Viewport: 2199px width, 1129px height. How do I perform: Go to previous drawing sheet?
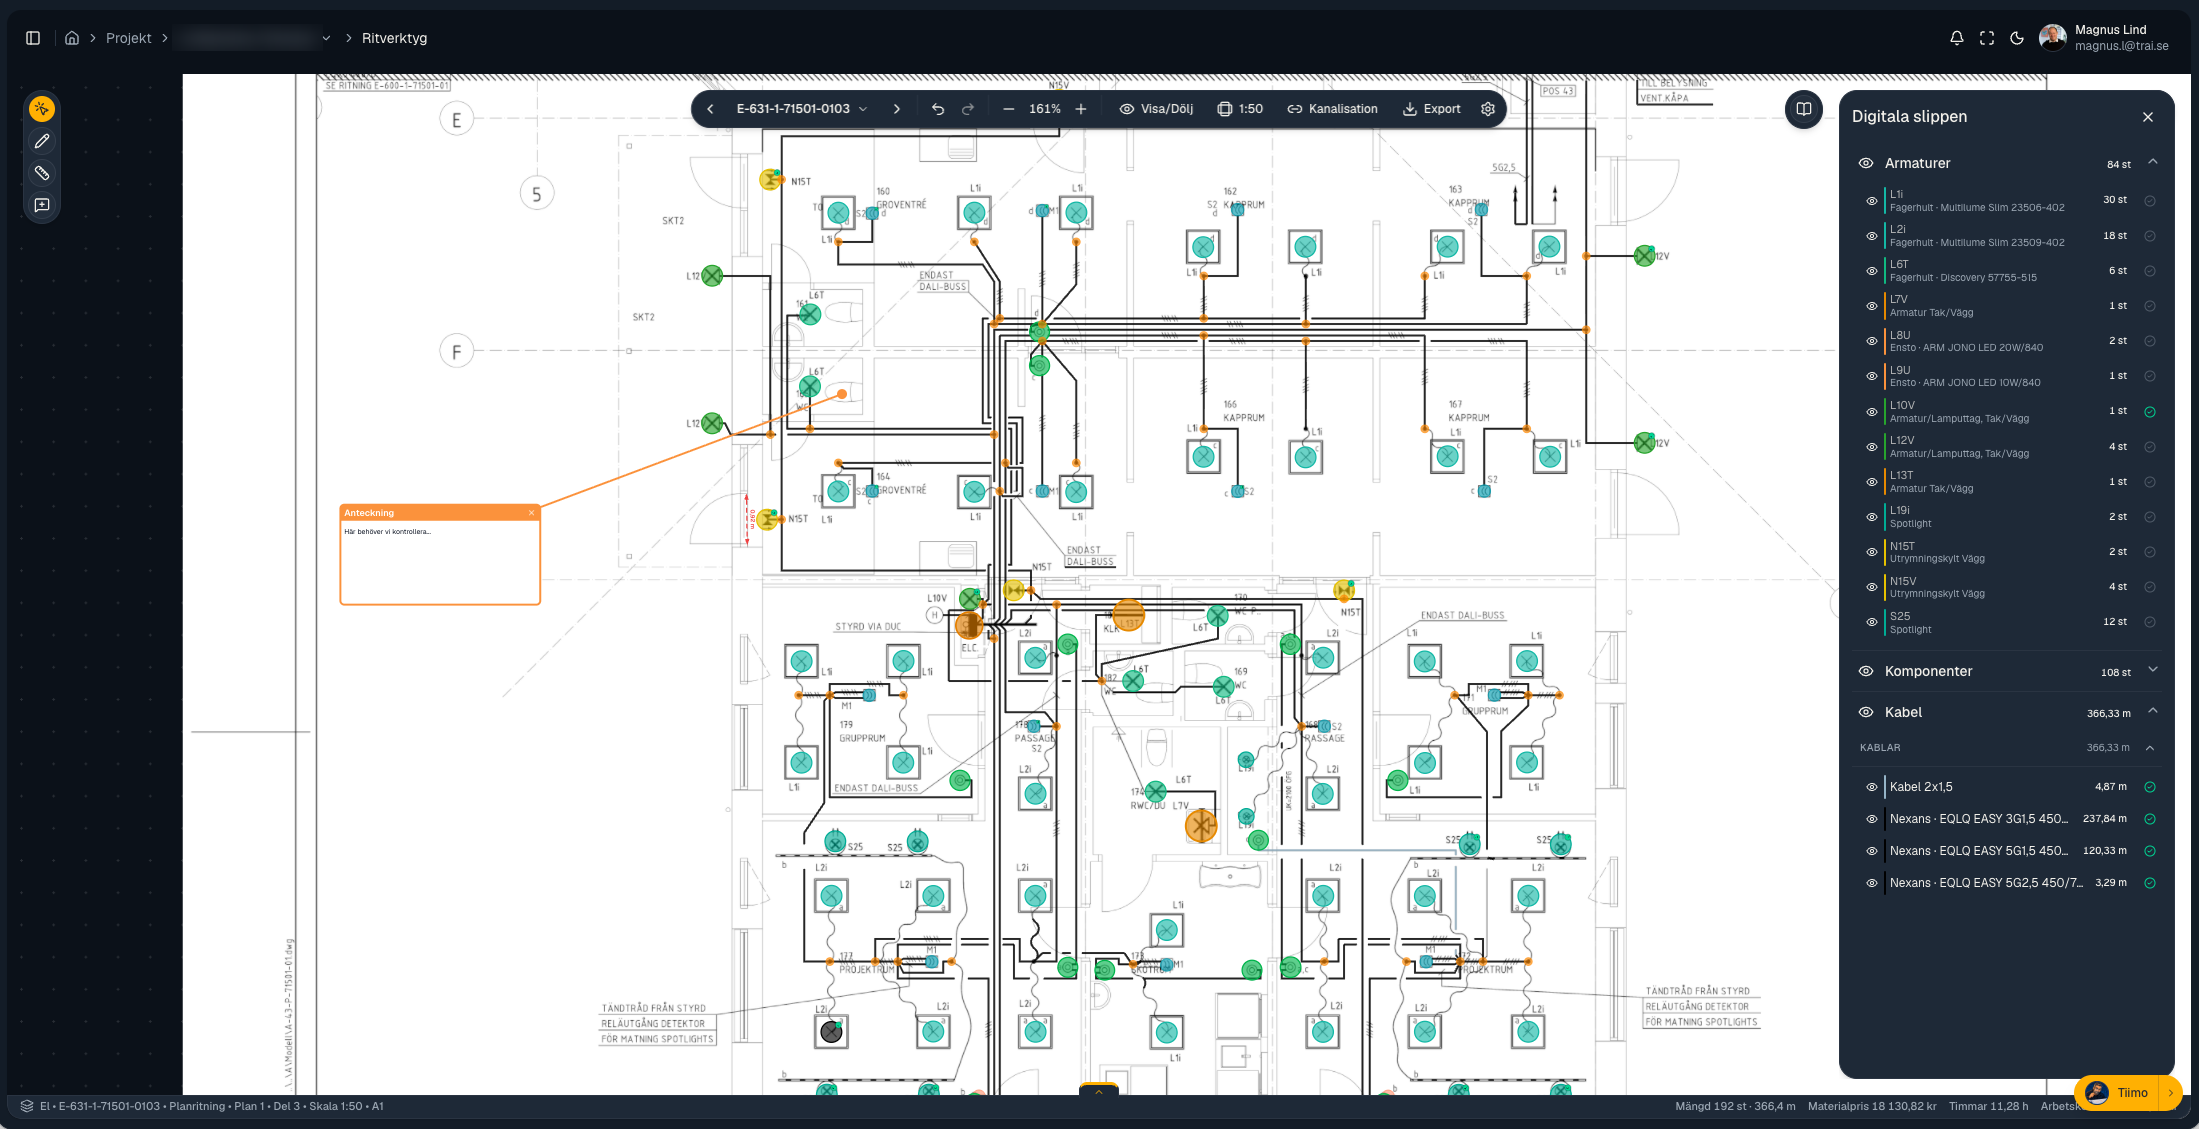pos(710,109)
